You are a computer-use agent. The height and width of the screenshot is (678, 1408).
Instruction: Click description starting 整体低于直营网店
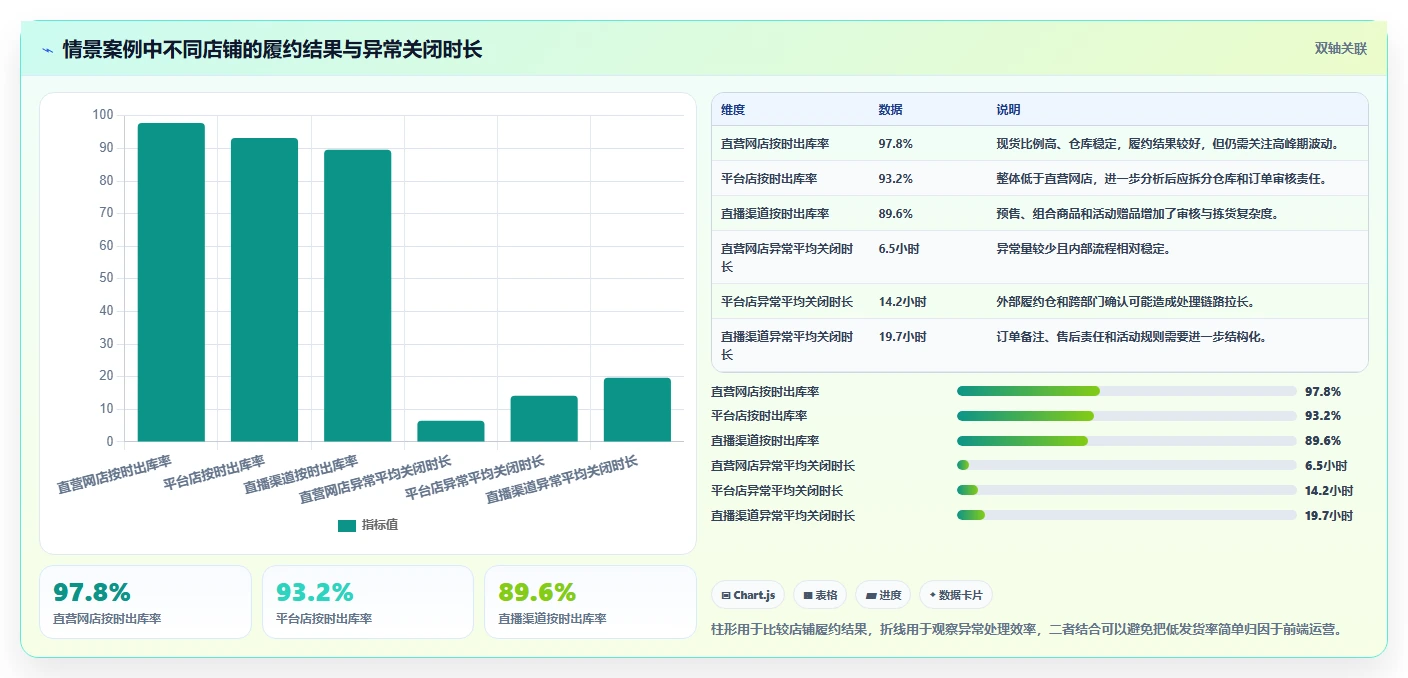click(1161, 179)
